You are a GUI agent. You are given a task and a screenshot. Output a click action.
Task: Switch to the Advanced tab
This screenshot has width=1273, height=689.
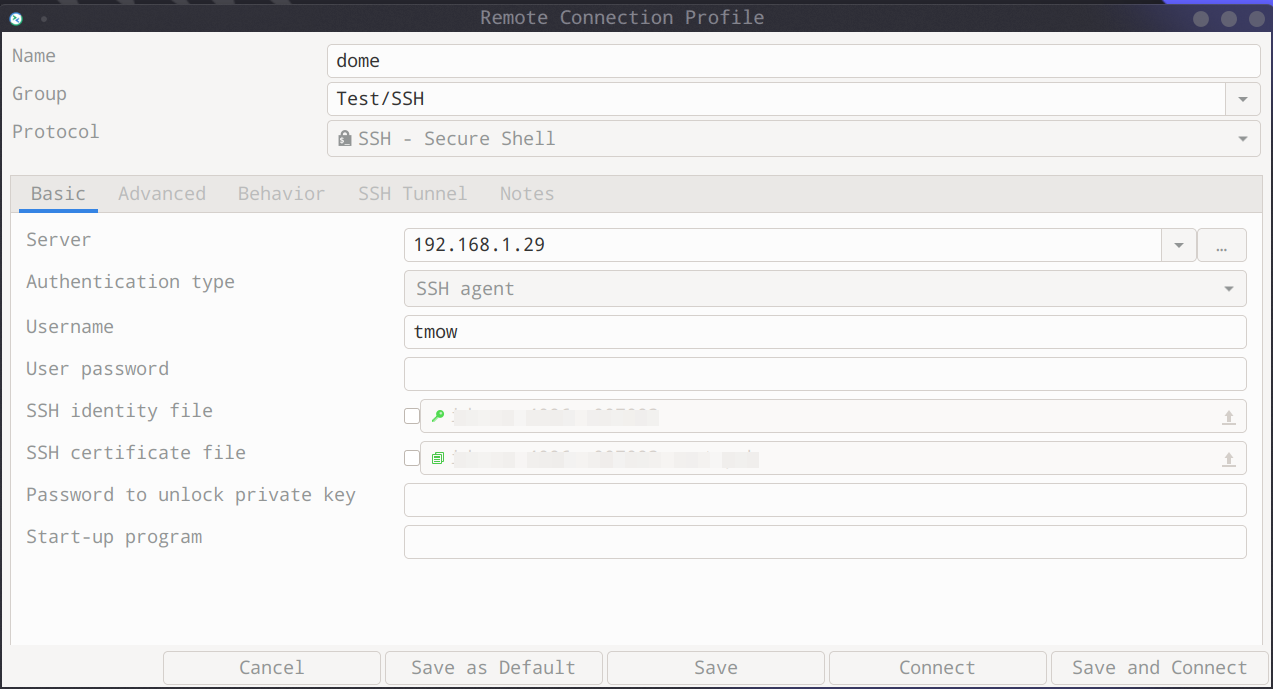162,194
